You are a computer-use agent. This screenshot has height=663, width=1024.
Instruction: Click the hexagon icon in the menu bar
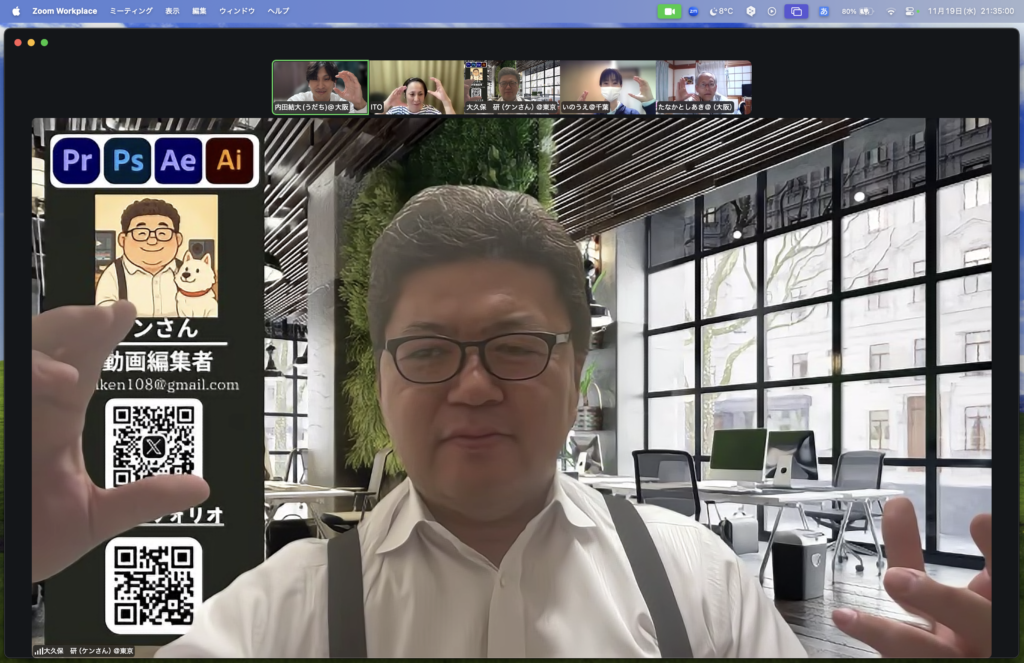coord(751,11)
